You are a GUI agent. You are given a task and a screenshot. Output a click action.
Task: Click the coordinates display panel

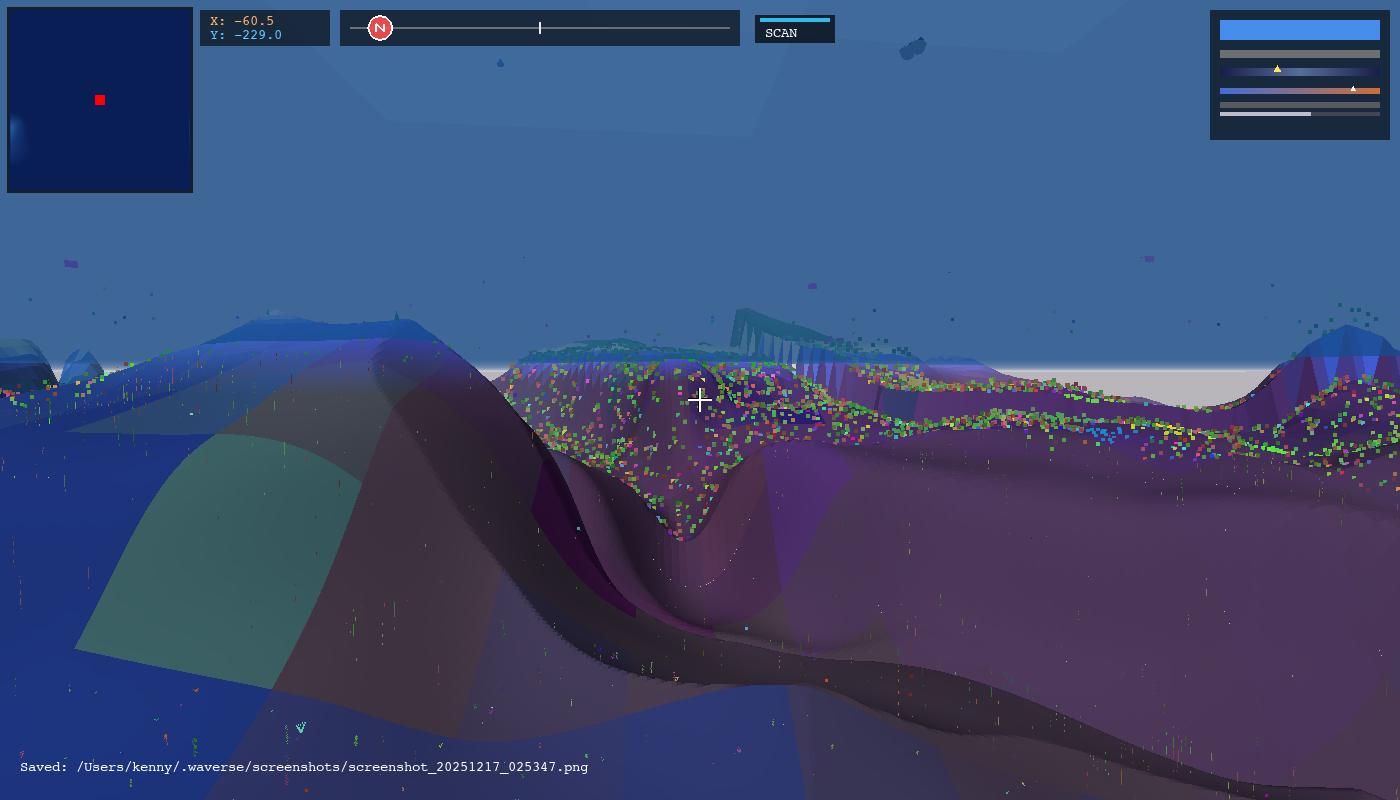264,28
